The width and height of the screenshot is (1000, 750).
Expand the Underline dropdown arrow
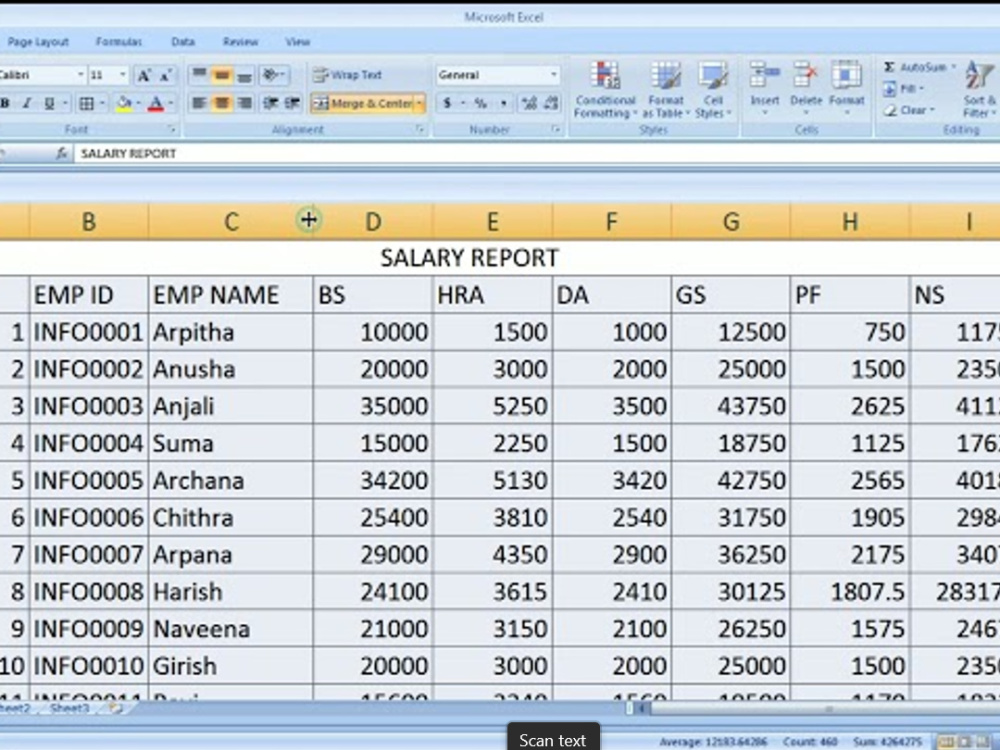pyautogui.click(x=64, y=103)
